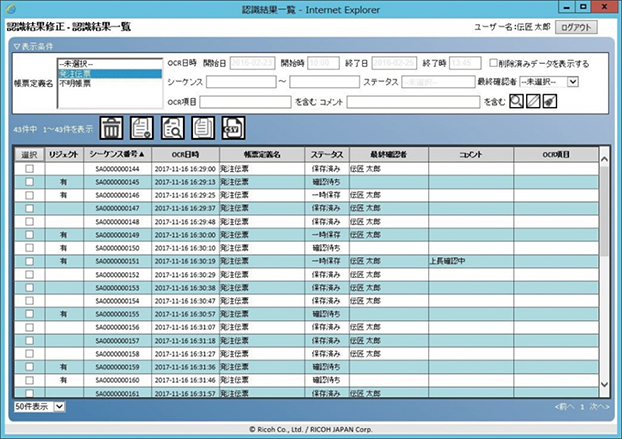
Task: Select the checkbox for row SA0000000151
Action: click(x=29, y=260)
